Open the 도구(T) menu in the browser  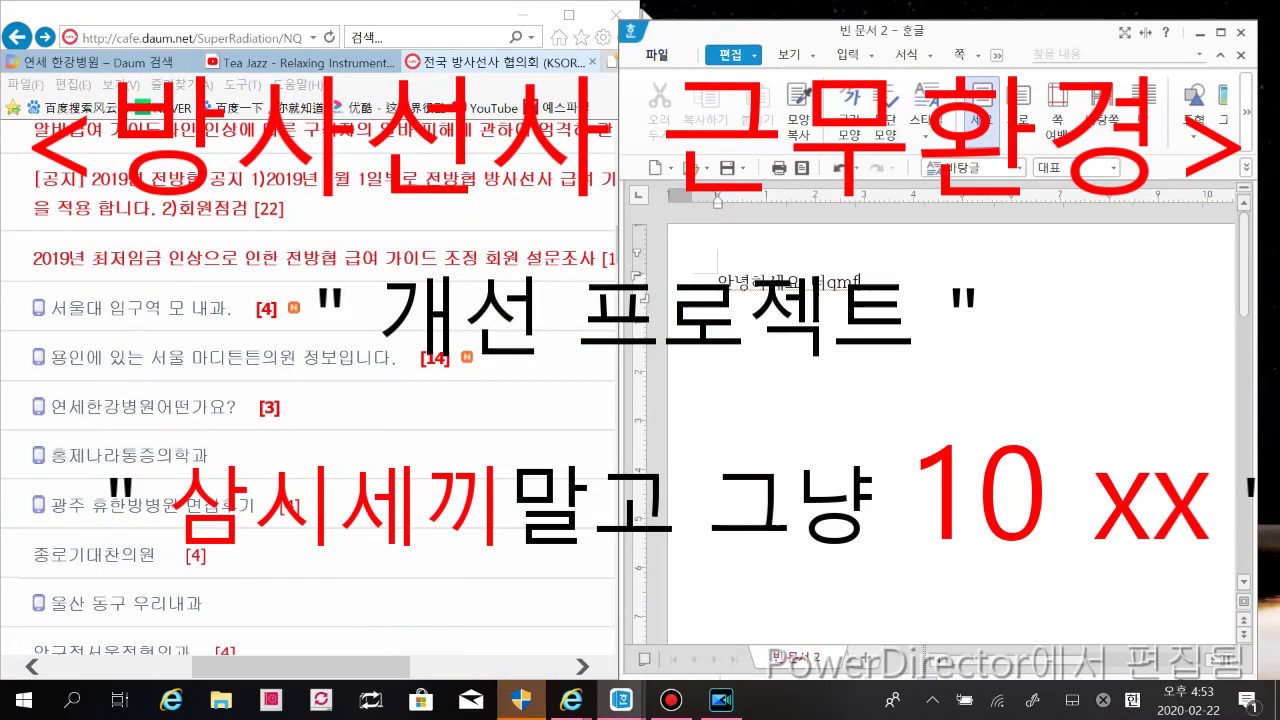tap(242, 85)
